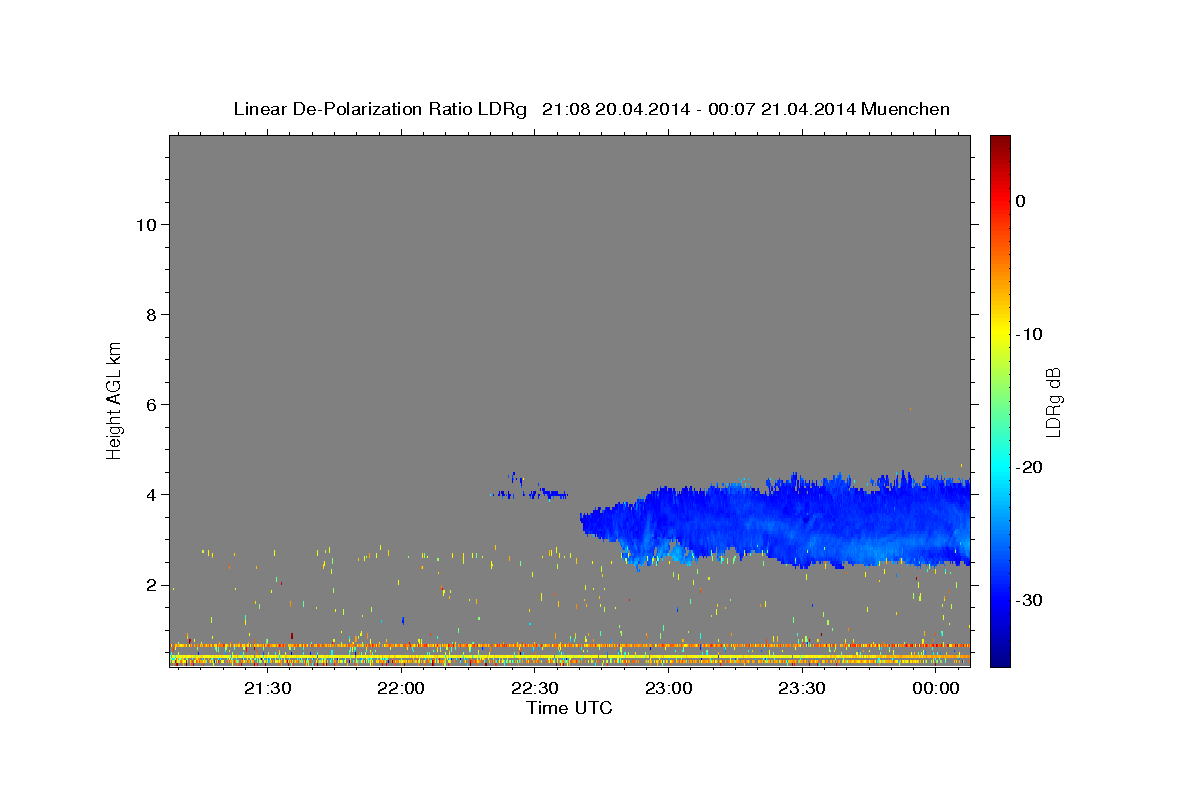1200x800 pixels.
Task: Click the colorbar at the -10 dB yellow
Action: [1000, 334]
